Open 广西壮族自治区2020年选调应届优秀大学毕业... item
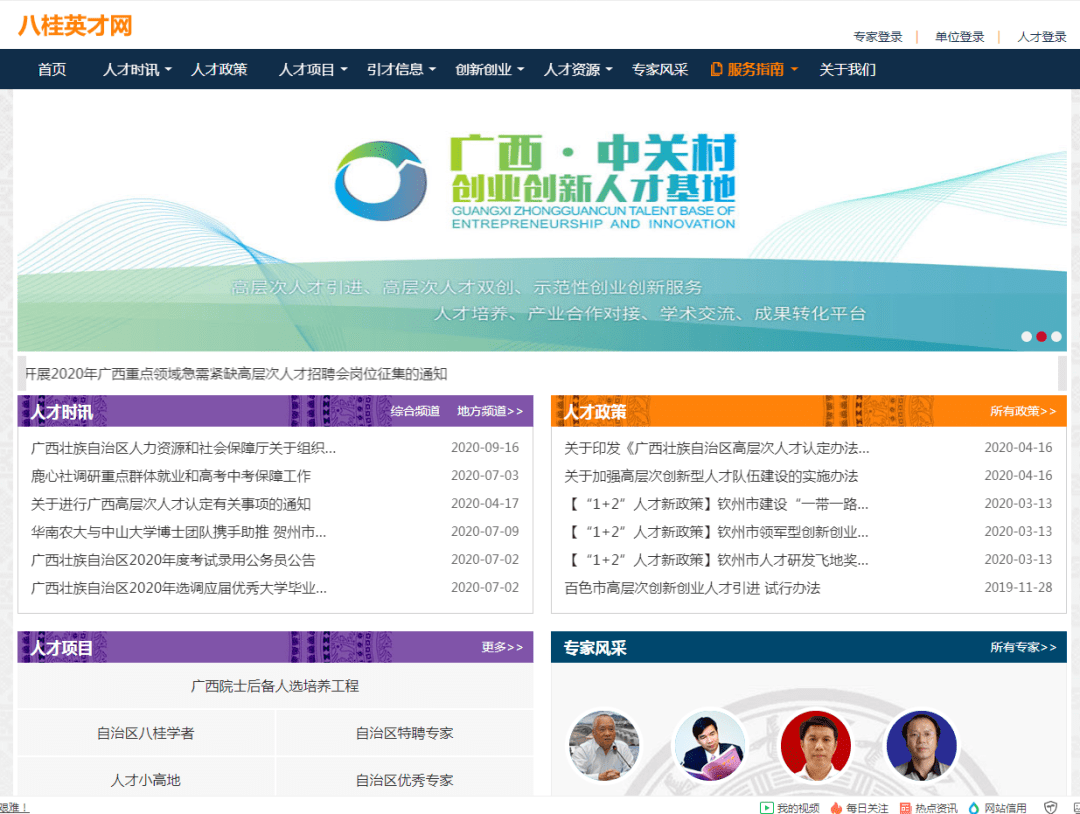 [x=179, y=588]
